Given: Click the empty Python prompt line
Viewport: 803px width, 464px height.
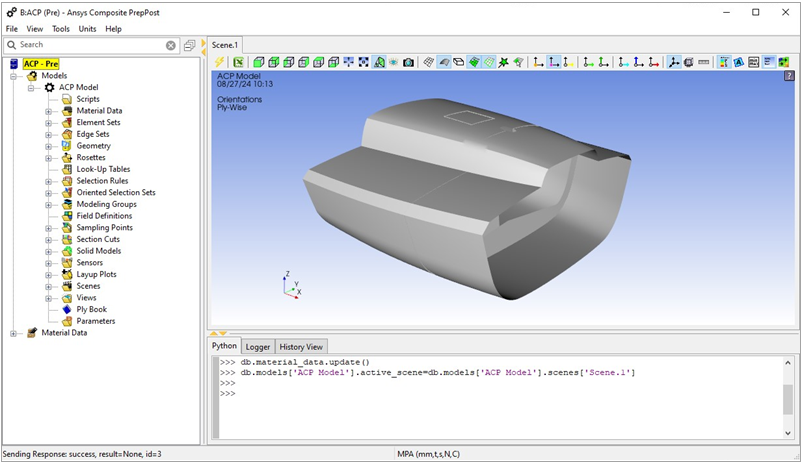Looking at the screenshot, I should [x=228, y=393].
